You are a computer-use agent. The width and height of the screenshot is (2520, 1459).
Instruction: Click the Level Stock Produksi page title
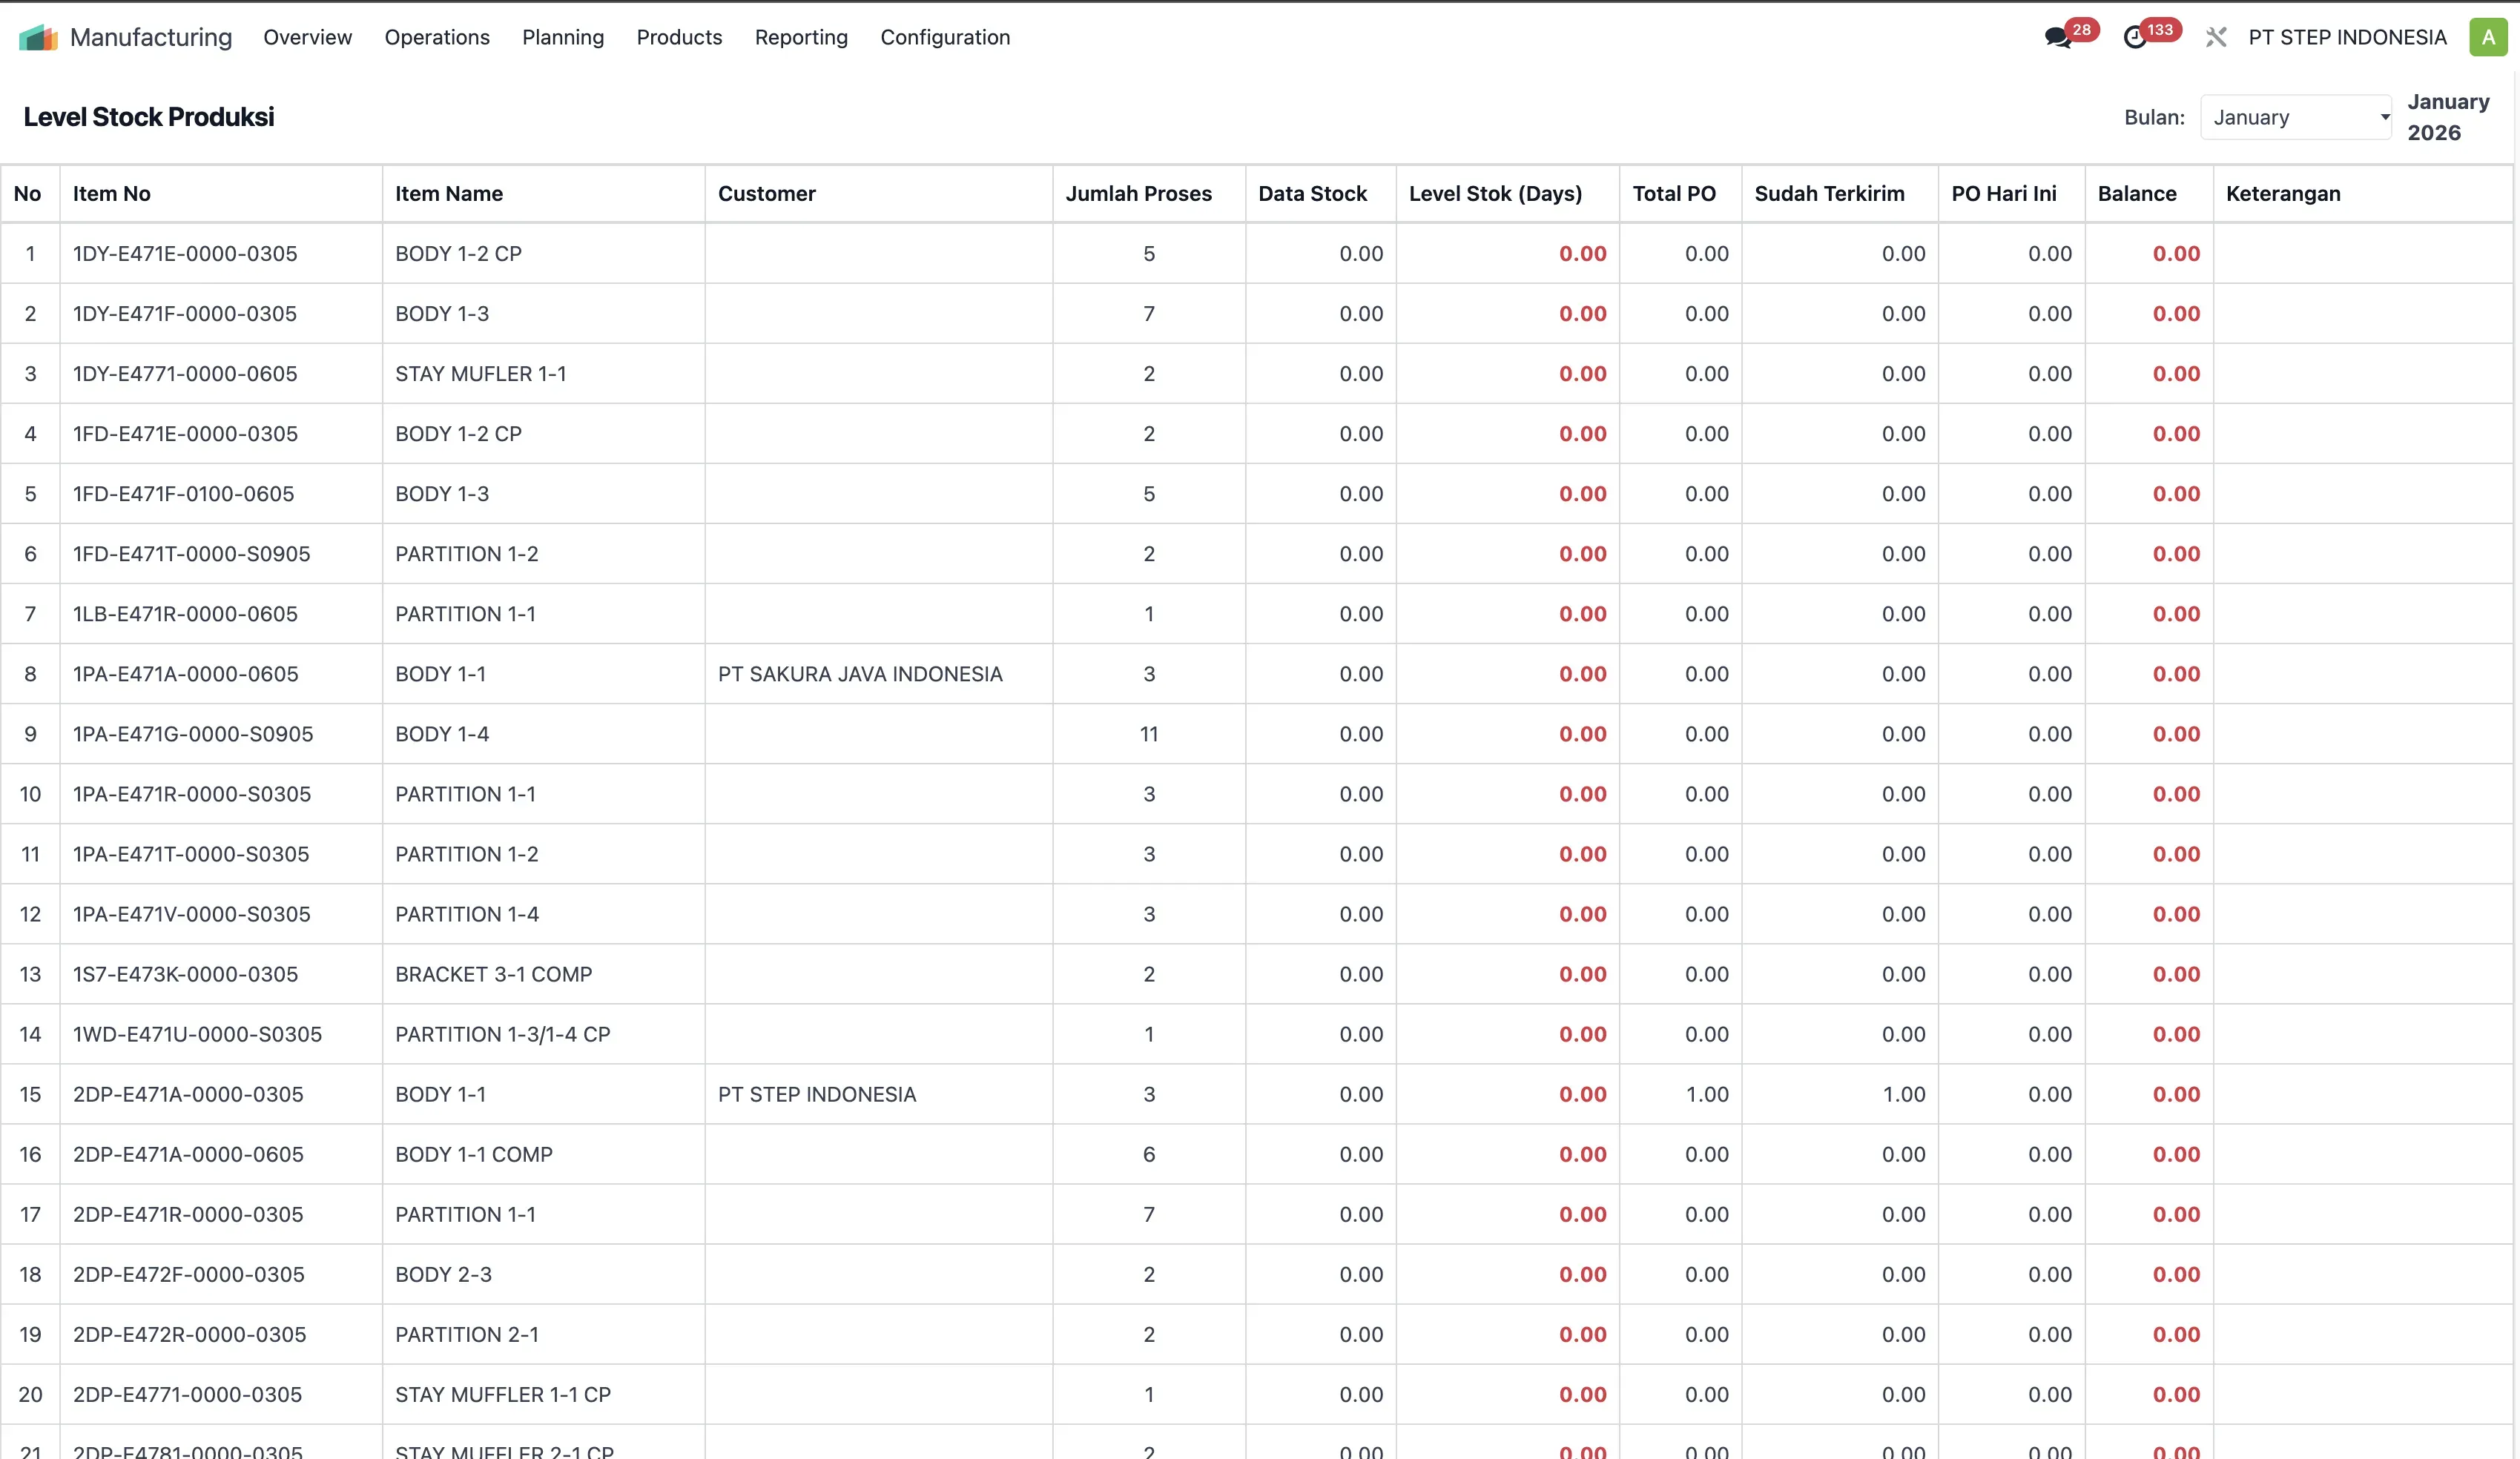(x=149, y=117)
